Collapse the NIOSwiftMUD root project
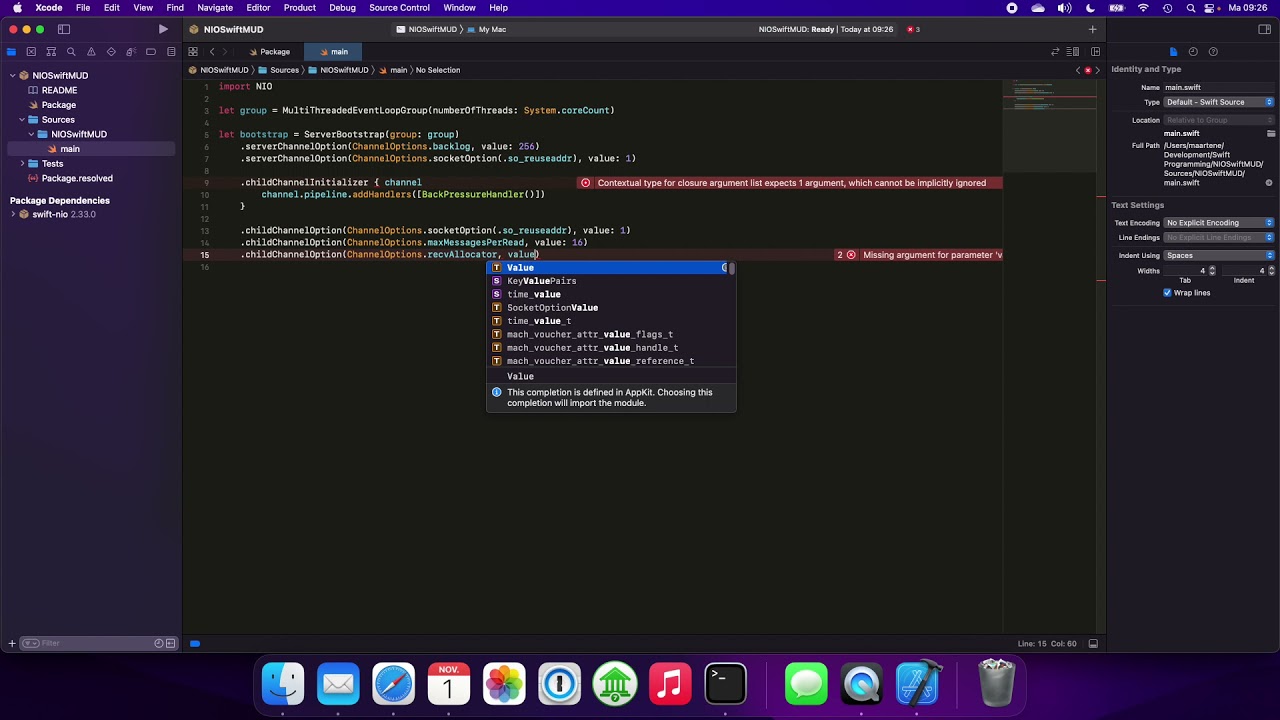This screenshot has height=720, width=1280. point(12,76)
